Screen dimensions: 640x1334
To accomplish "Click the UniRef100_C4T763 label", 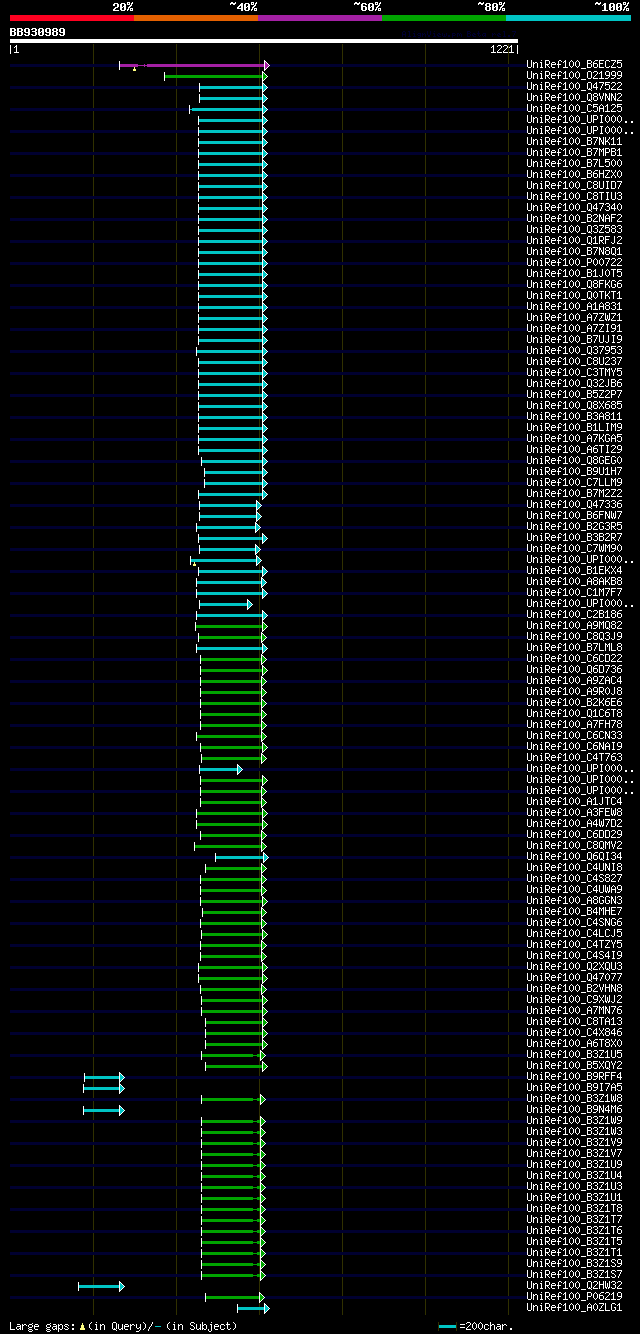I will (x=576, y=757).
